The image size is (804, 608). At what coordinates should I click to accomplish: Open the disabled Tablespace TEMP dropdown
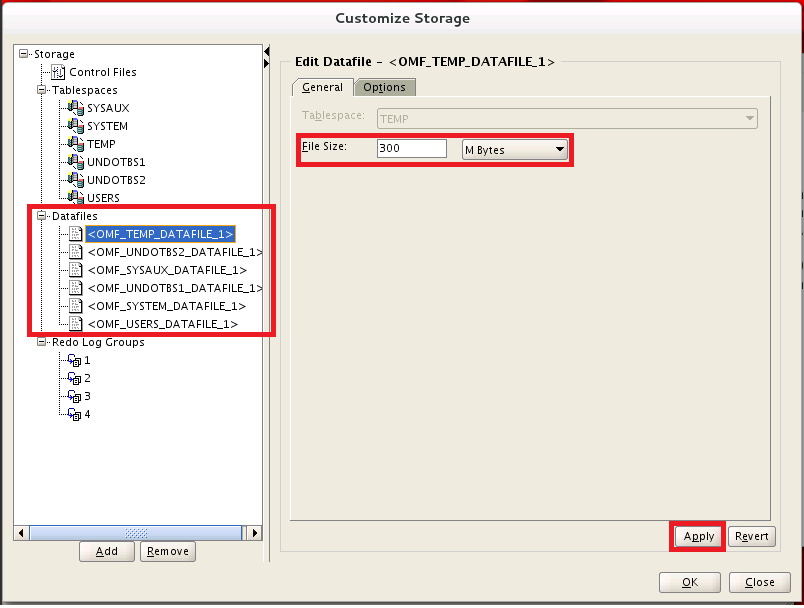coord(567,118)
